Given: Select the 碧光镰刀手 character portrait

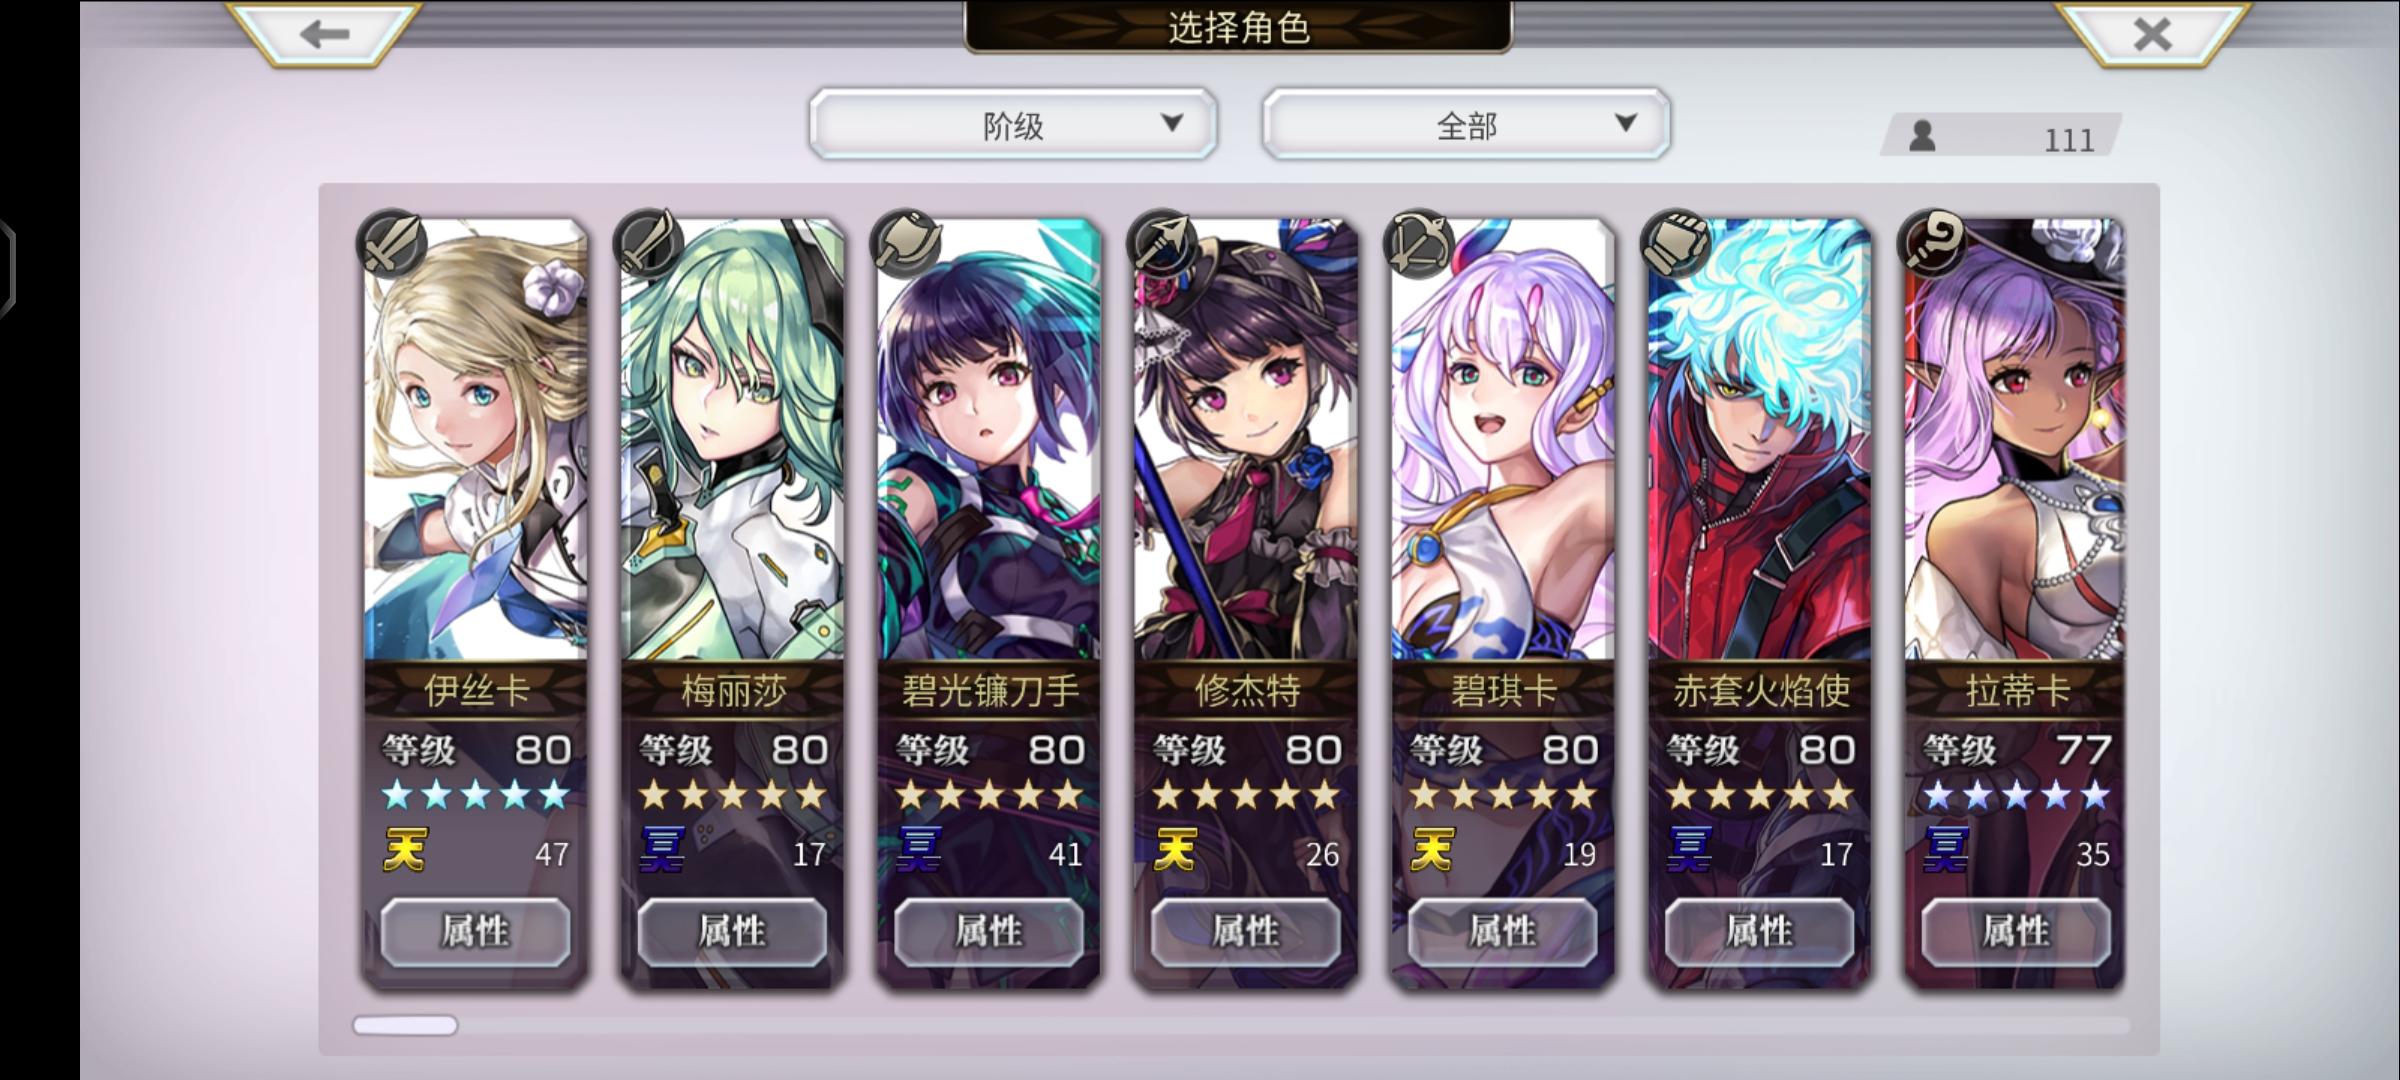Looking at the screenshot, I should coord(989,440).
